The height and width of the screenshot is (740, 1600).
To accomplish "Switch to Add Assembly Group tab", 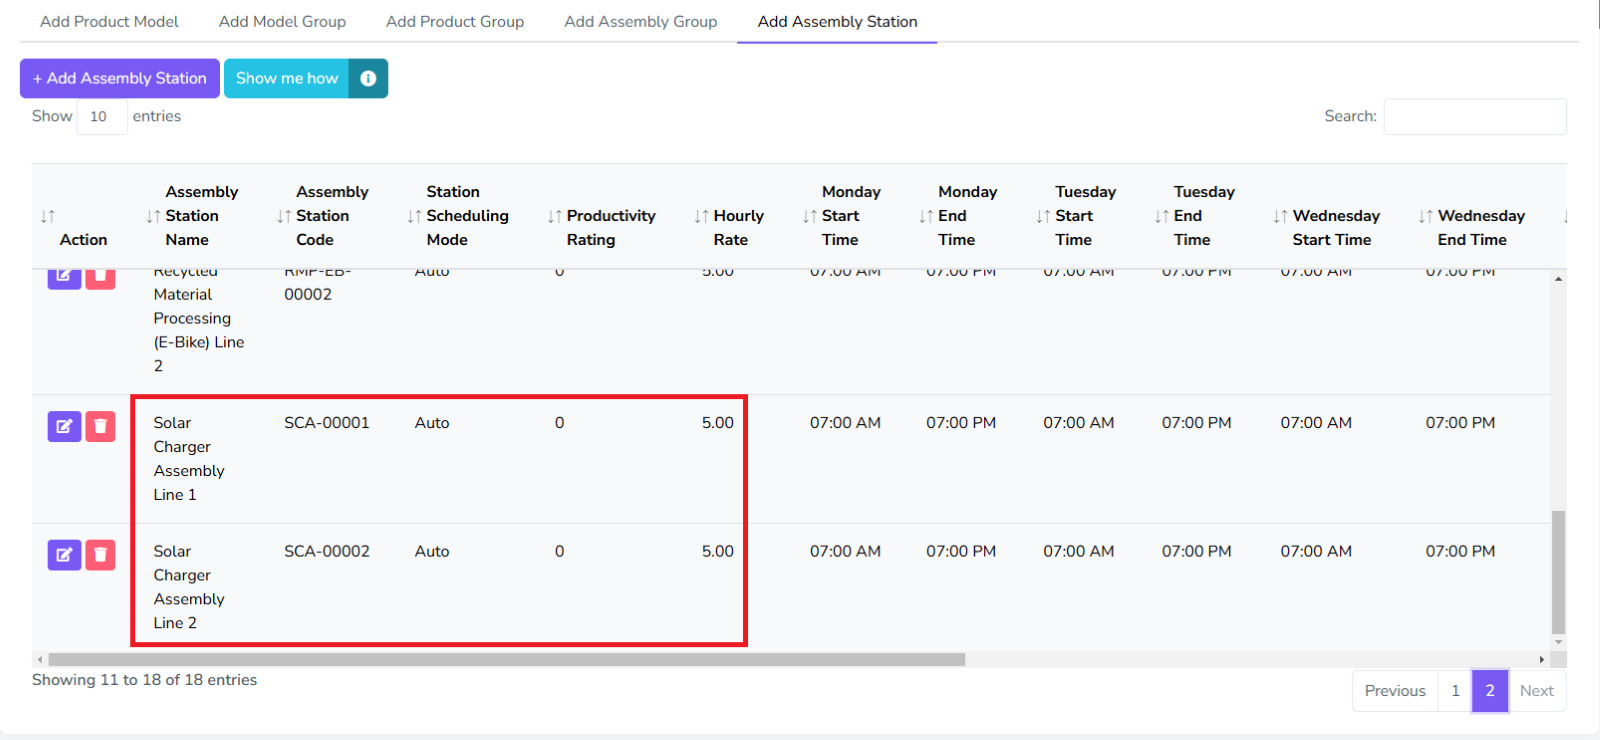I will [640, 21].
